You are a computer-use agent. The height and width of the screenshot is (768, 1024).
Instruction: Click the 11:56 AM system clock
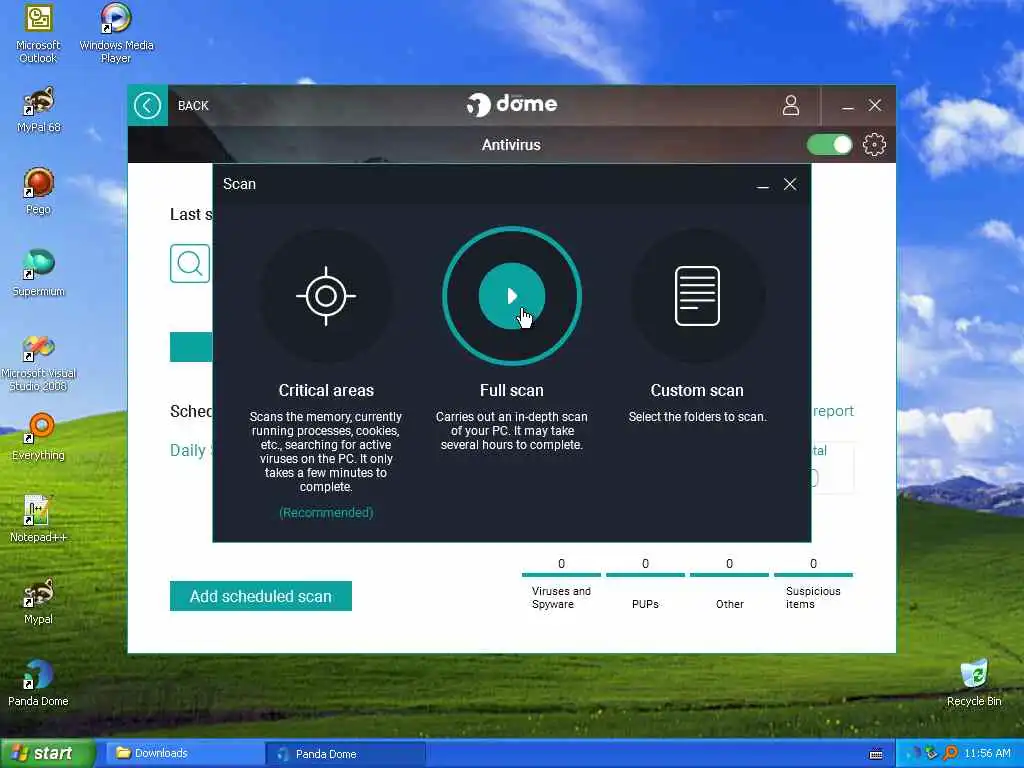(987, 753)
